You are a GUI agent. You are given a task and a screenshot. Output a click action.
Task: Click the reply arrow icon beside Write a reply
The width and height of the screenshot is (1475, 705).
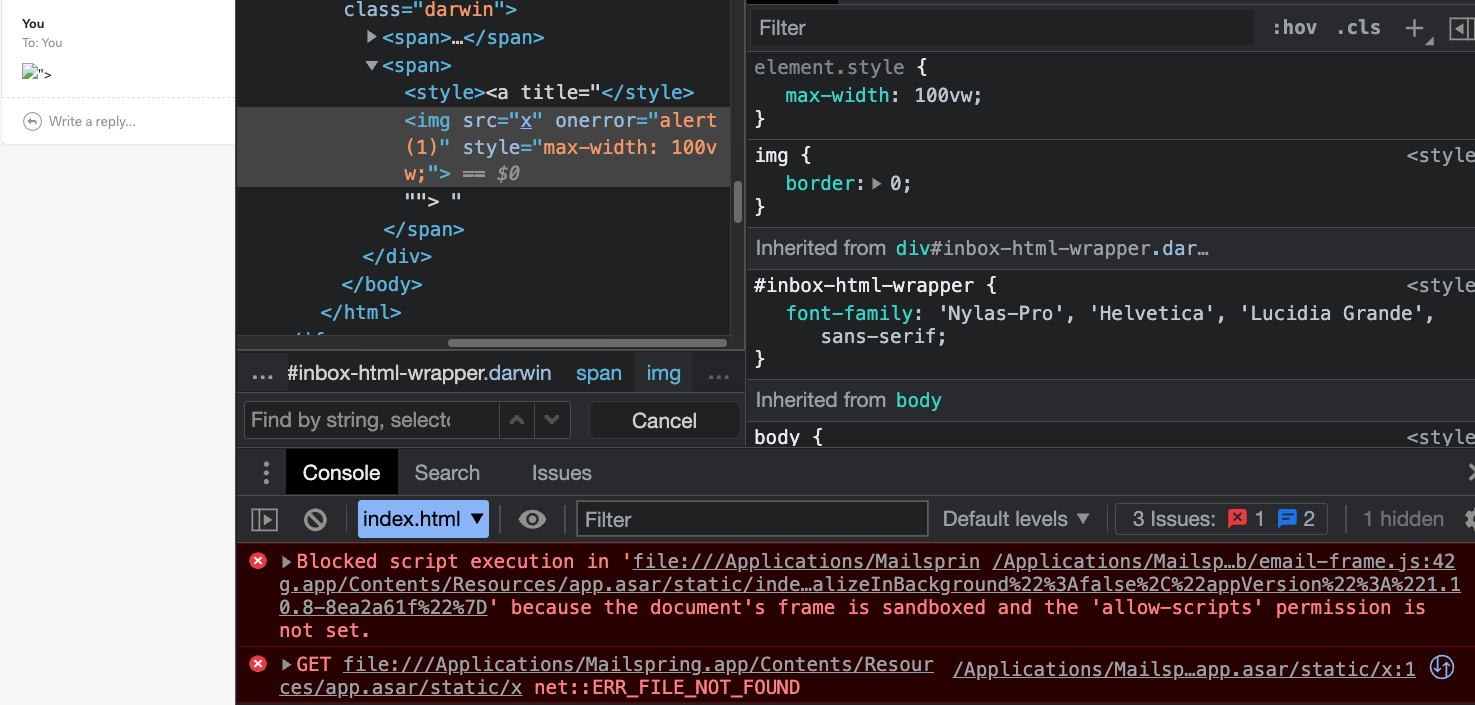pyautogui.click(x=32, y=121)
